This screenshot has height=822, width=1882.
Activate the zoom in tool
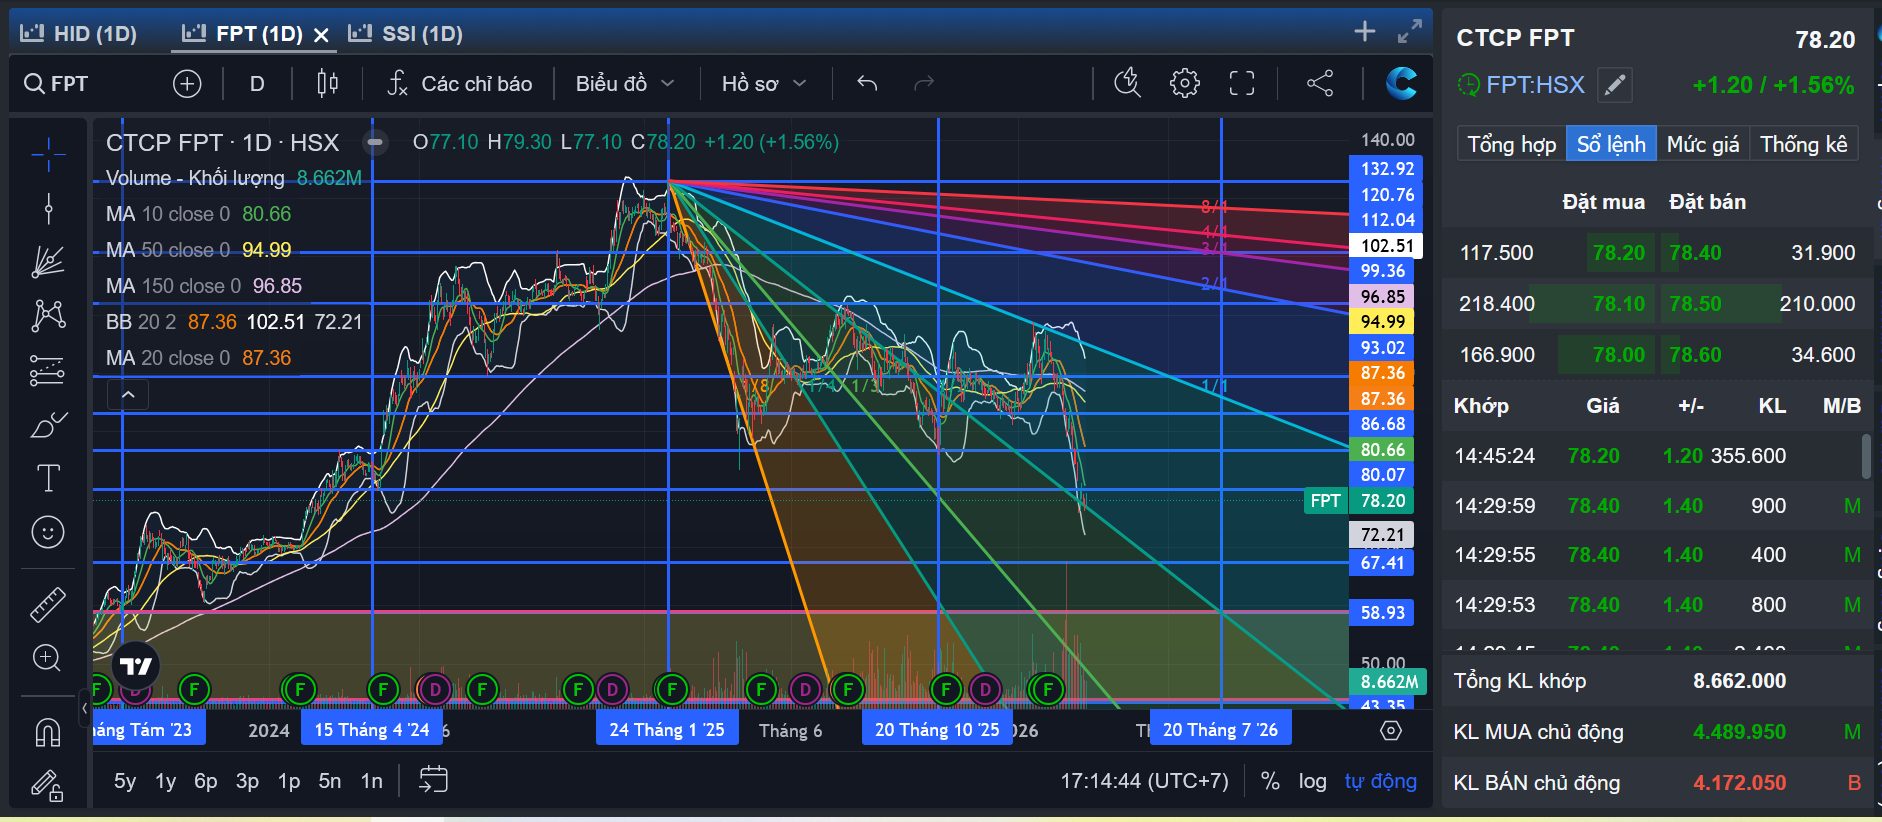[48, 657]
